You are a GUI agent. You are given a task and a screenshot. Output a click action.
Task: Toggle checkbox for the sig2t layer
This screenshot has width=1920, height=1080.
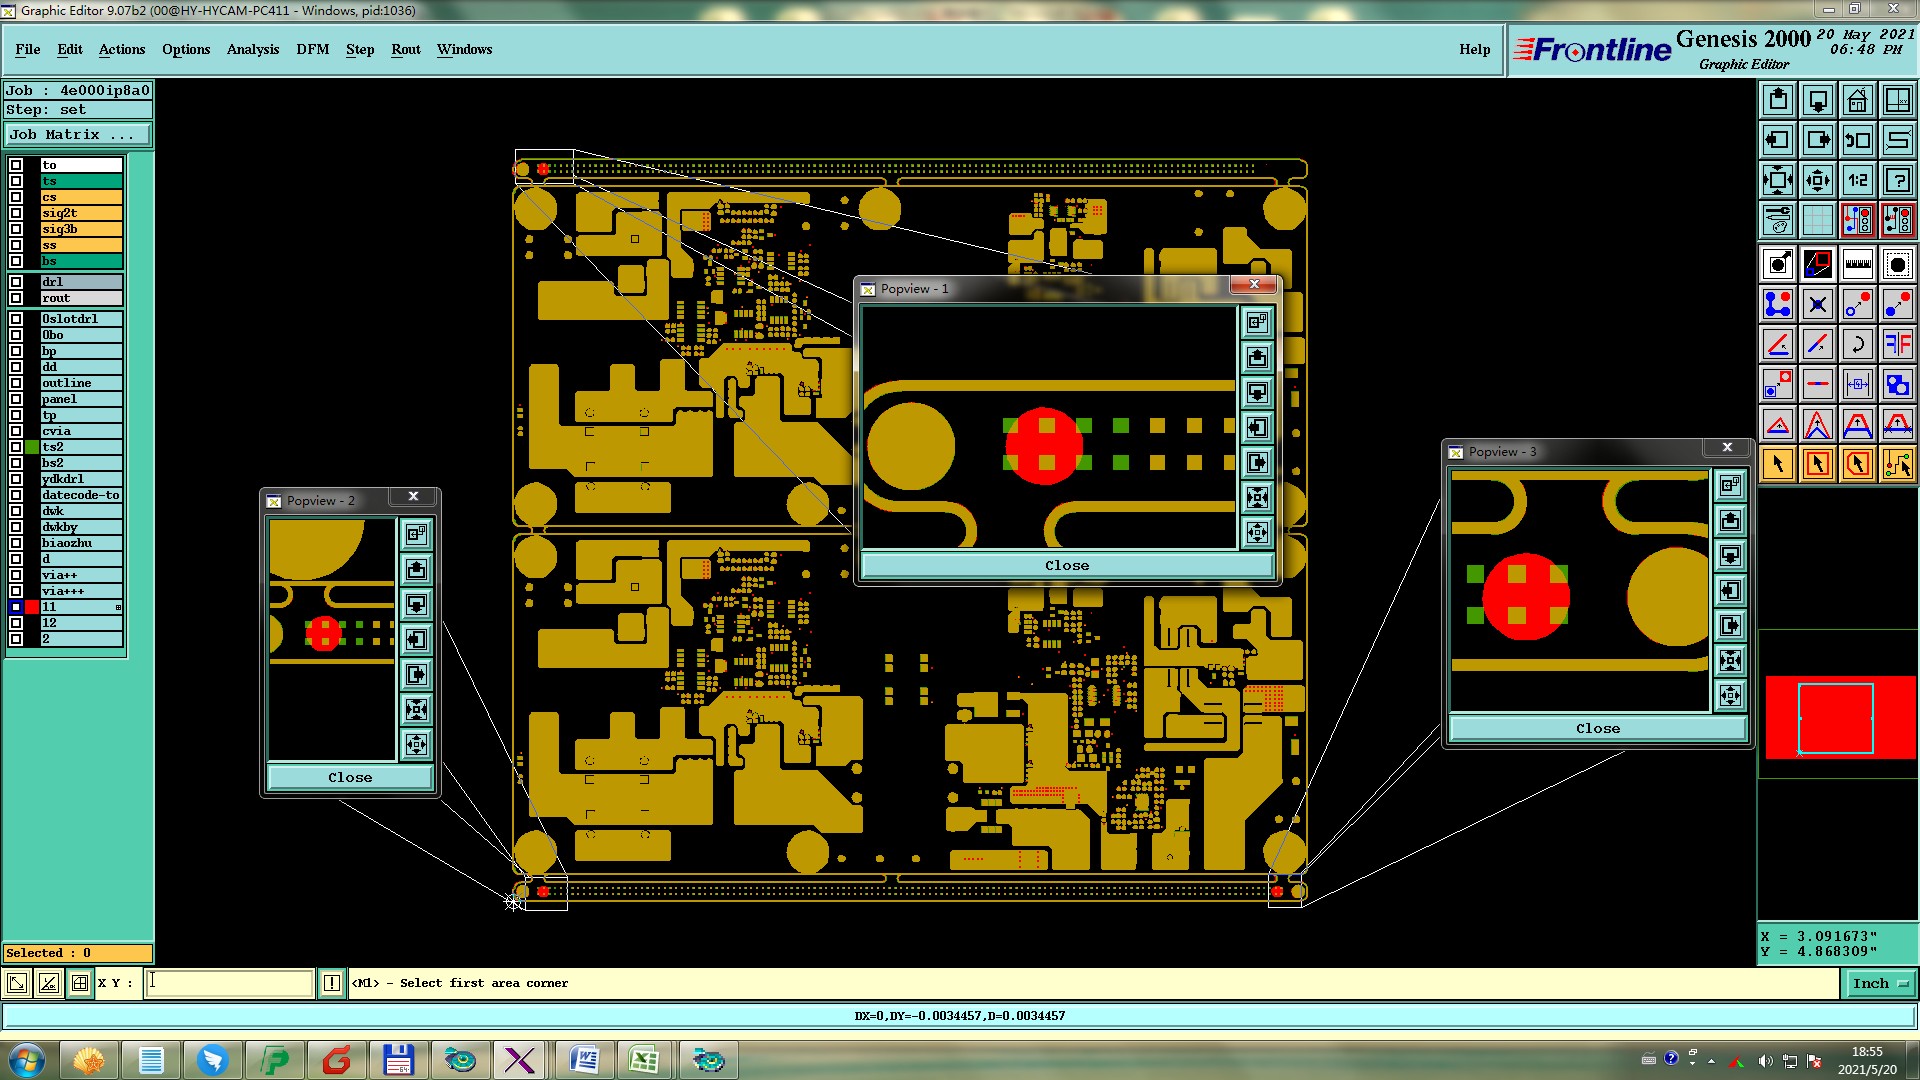tap(16, 213)
